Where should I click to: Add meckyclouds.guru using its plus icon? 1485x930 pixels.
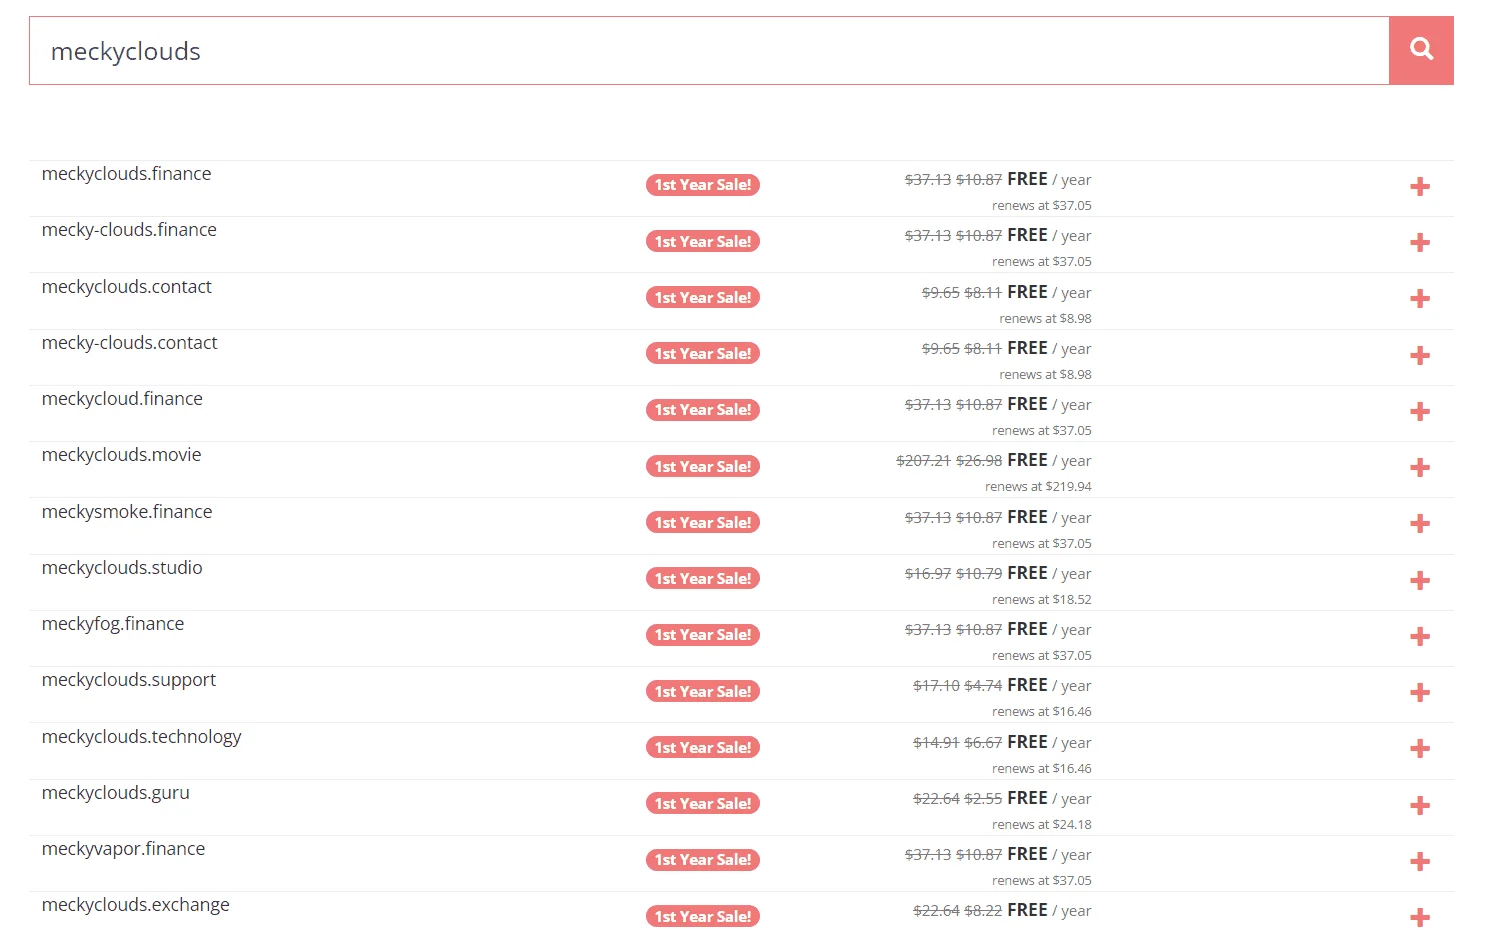click(1420, 806)
